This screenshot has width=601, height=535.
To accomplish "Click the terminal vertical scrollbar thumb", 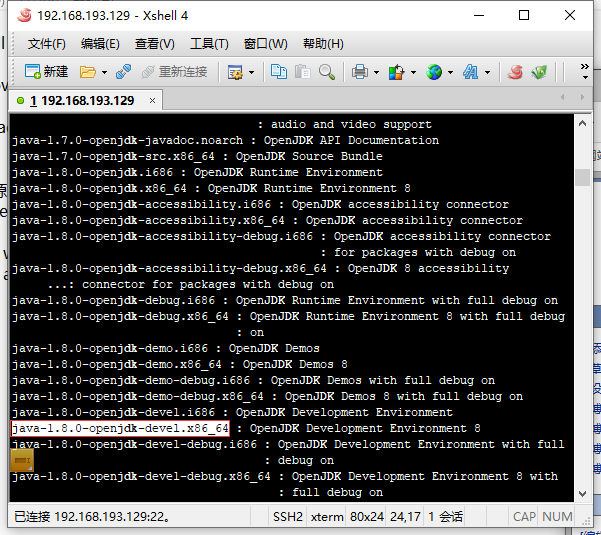I will click(583, 177).
